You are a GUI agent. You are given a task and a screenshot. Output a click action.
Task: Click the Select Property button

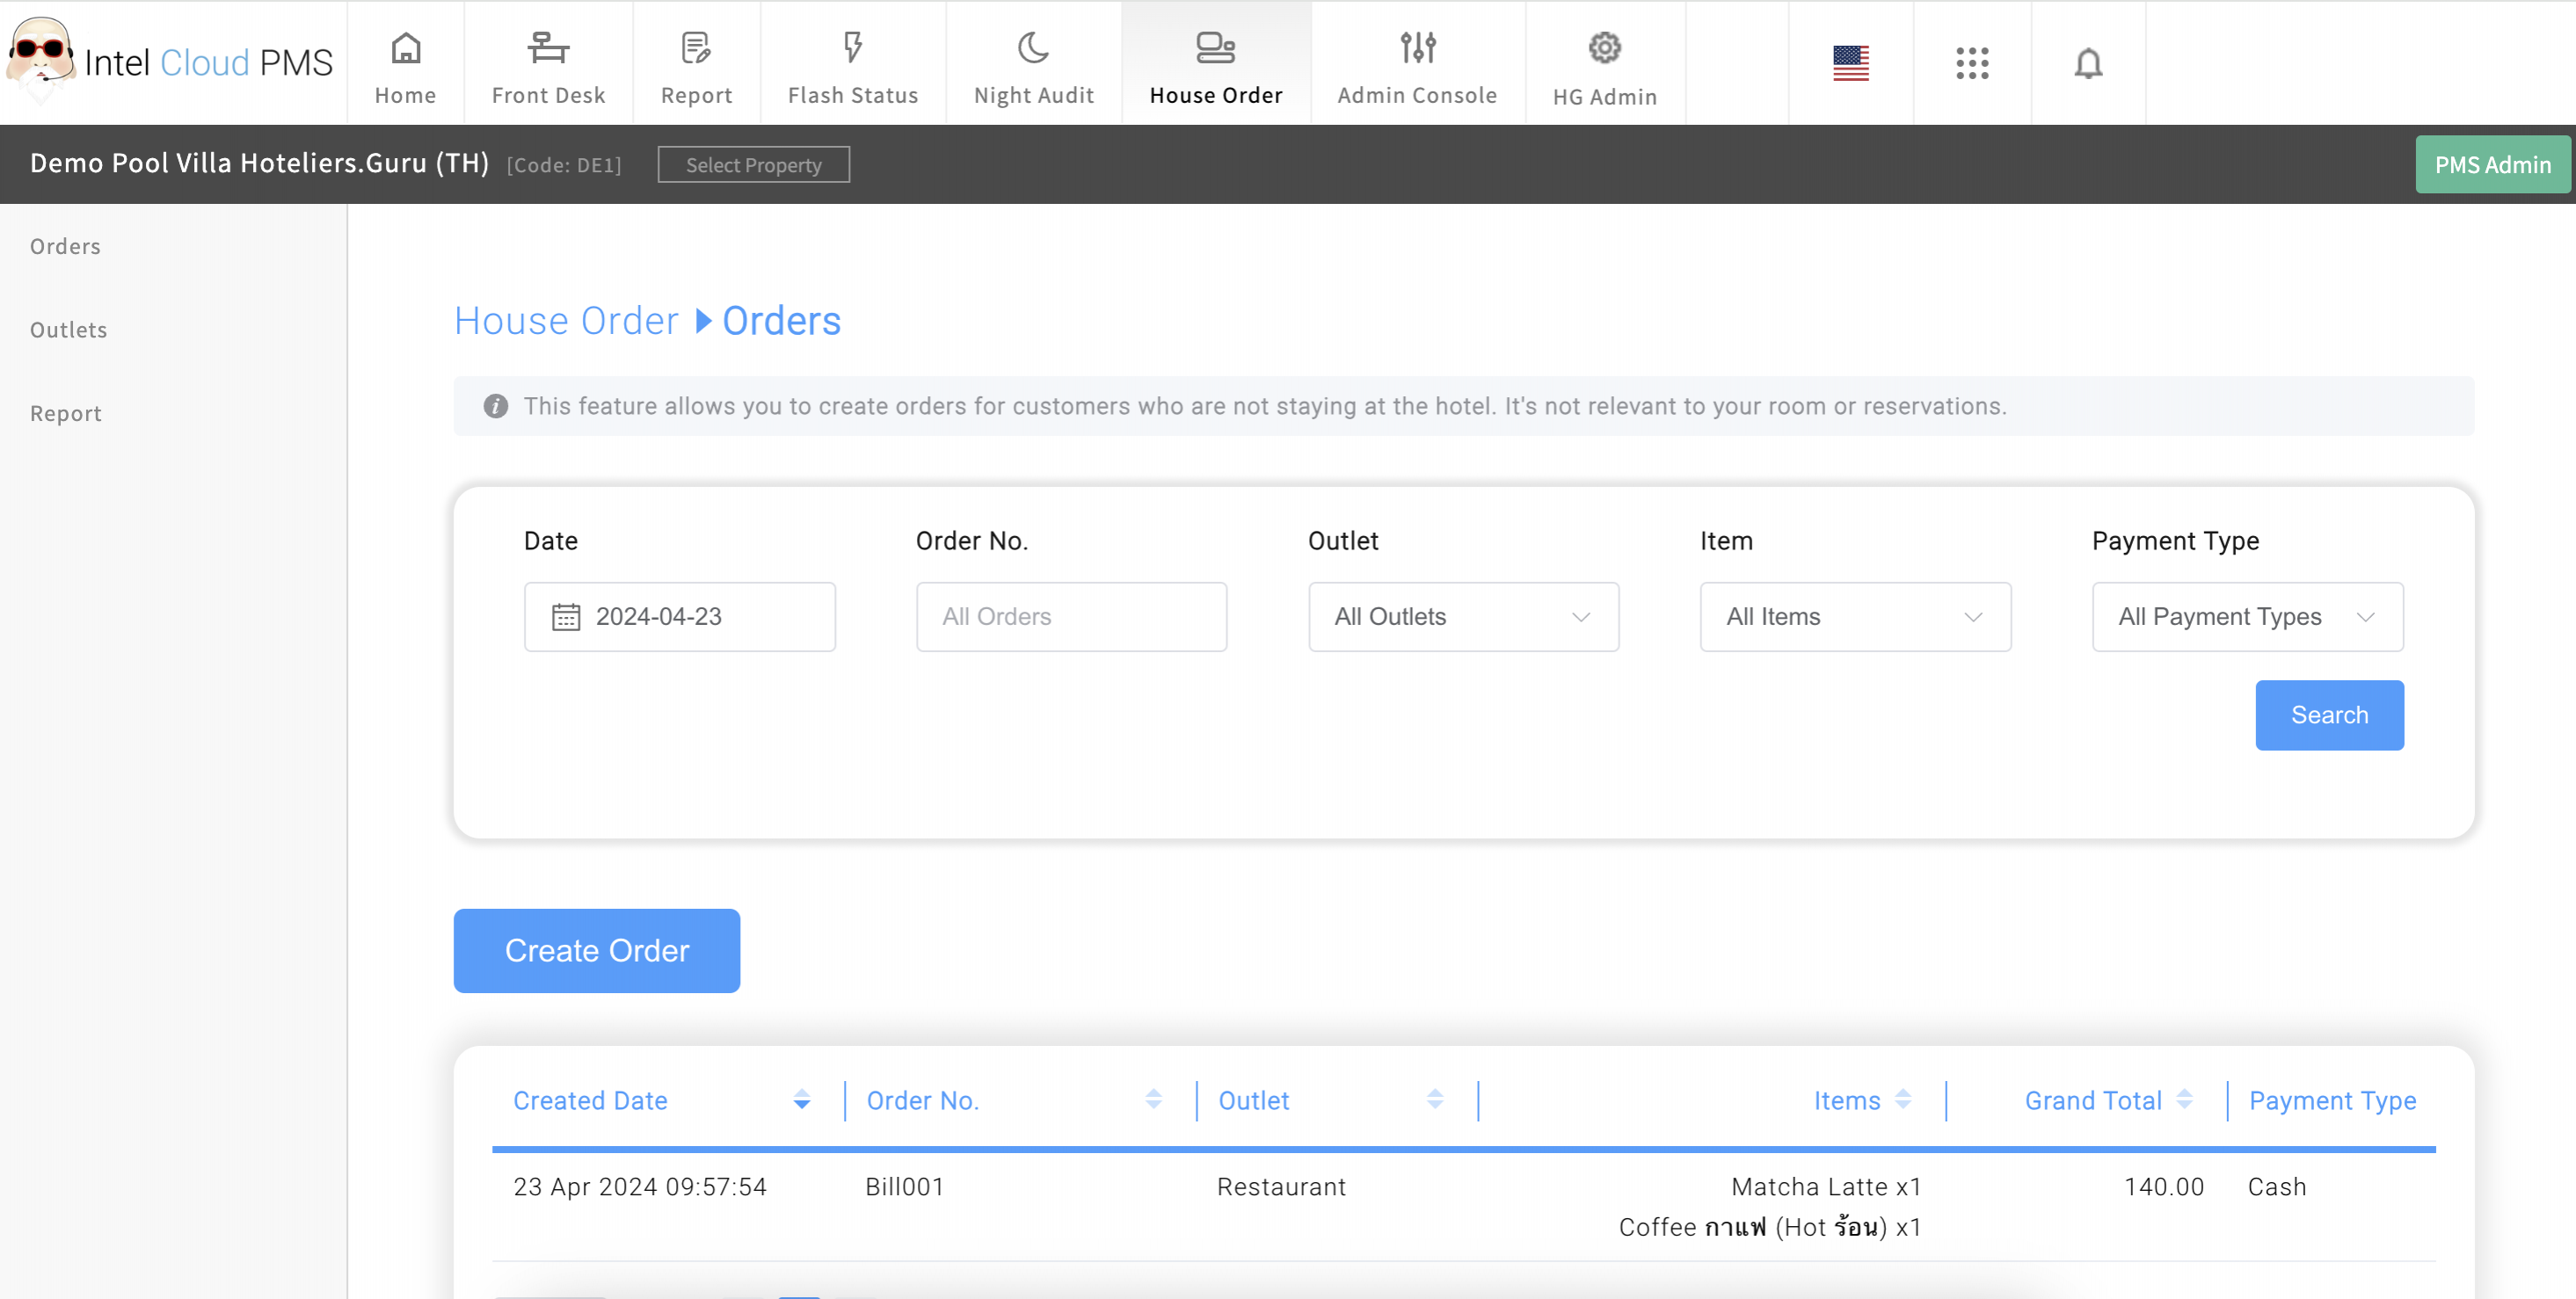click(753, 165)
